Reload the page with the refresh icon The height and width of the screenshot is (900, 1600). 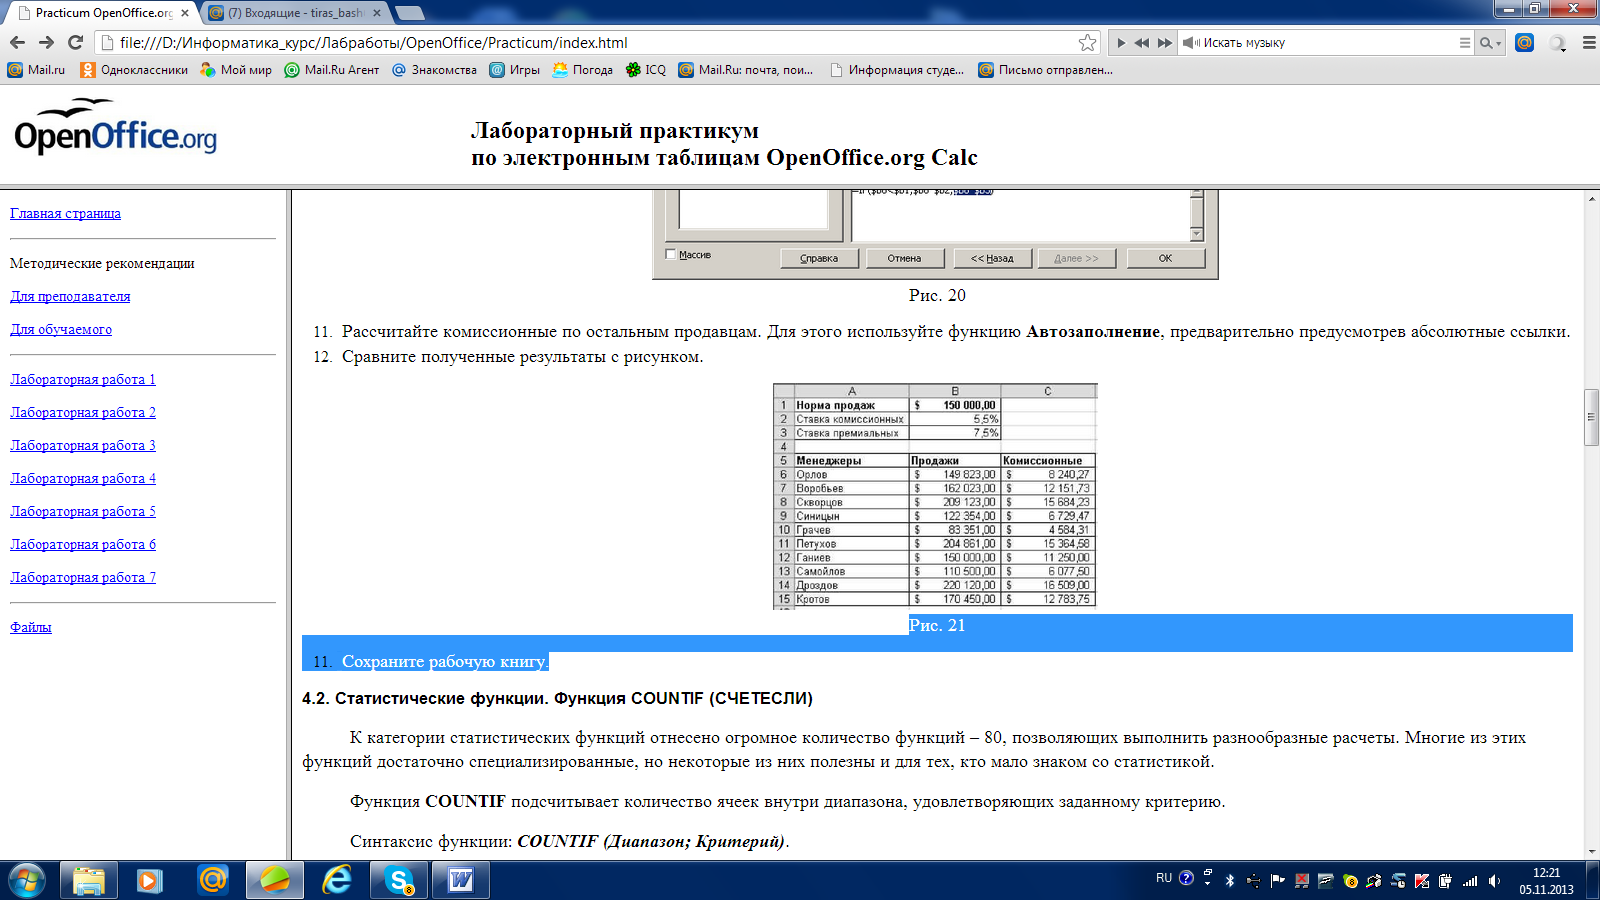tap(75, 42)
